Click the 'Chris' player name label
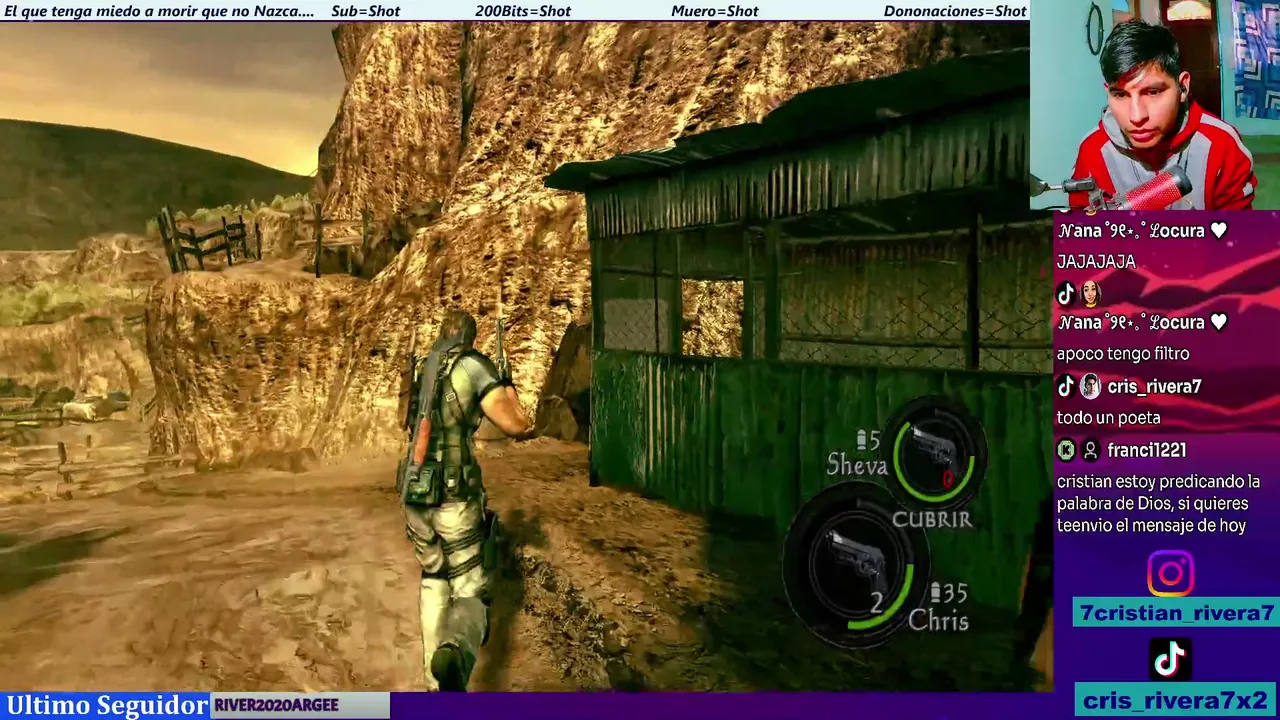The width and height of the screenshot is (1280, 720). point(938,621)
